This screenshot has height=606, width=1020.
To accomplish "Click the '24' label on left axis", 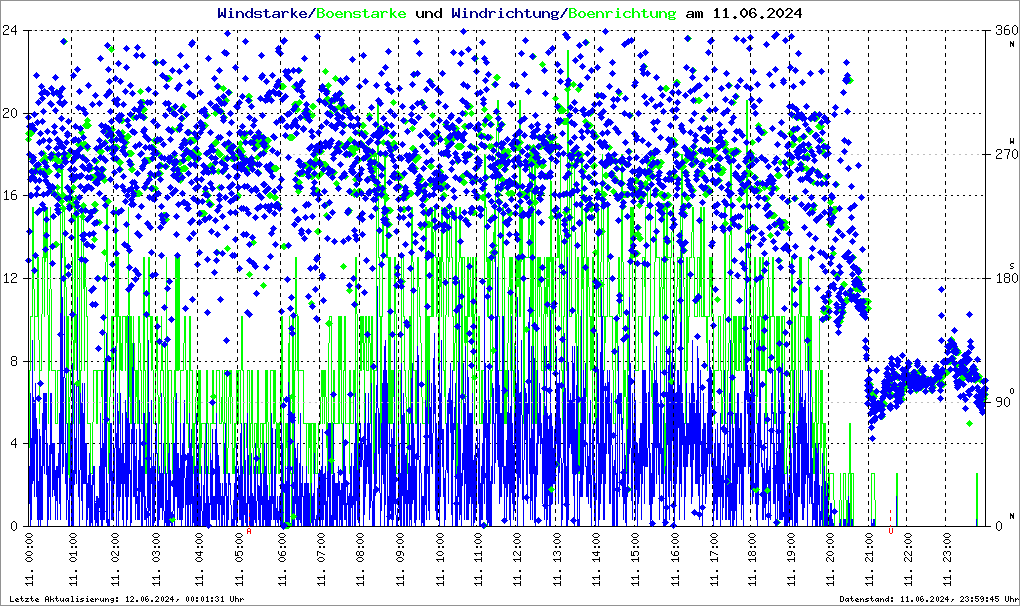I will pyautogui.click(x=12, y=30).
